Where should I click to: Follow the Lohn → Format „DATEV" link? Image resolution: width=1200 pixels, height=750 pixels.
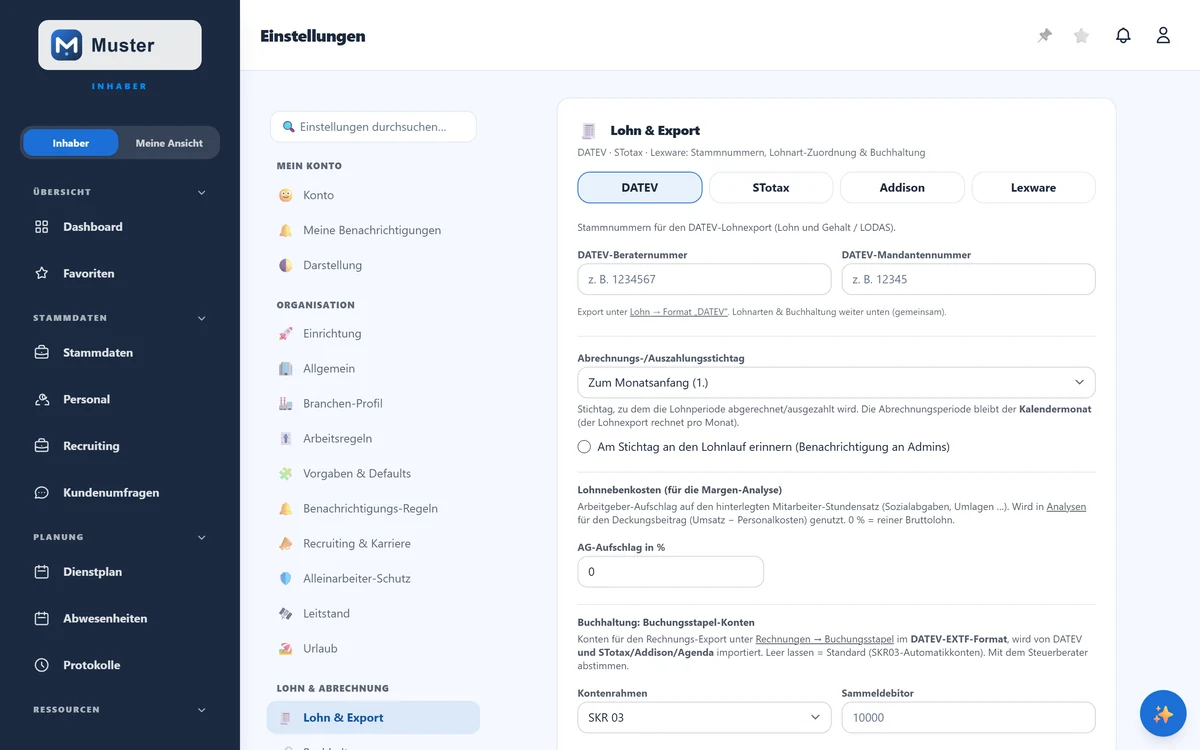pyautogui.click(x=679, y=312)
